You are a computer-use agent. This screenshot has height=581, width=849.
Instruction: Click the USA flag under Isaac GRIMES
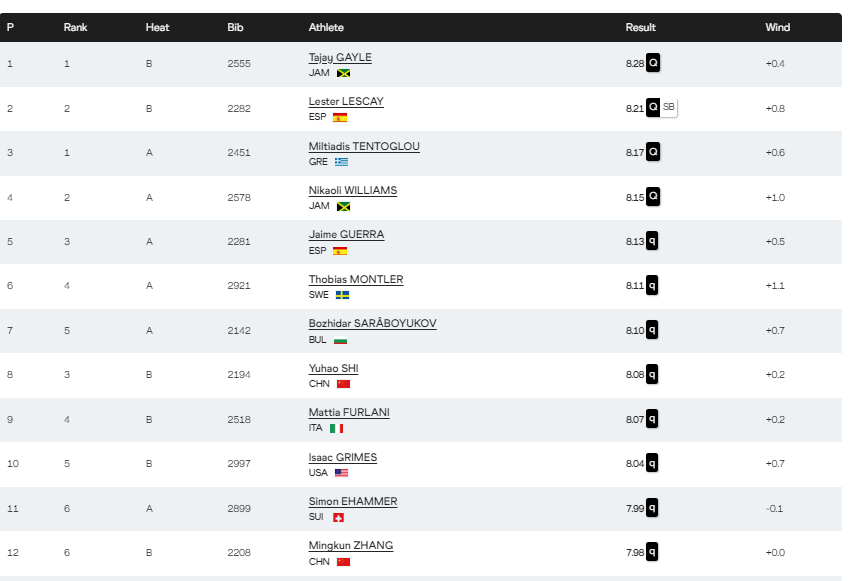(341, 473)
